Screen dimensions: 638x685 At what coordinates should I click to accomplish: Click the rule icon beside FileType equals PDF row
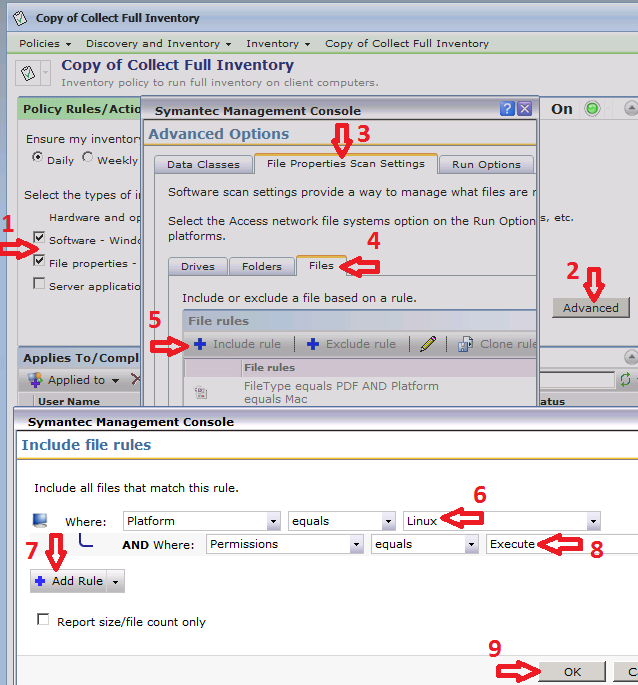[x=201, y=392]
